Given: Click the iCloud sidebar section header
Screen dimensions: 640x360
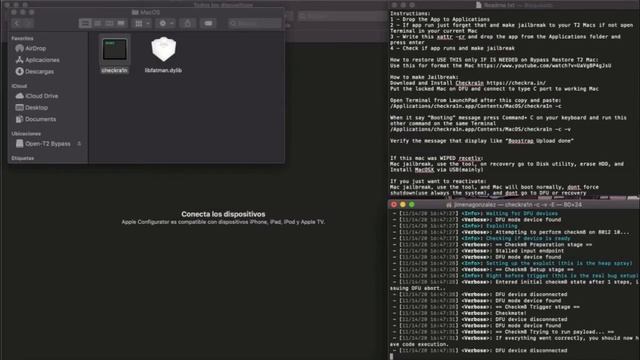Looking at the screenshot, I should (19, 86).
